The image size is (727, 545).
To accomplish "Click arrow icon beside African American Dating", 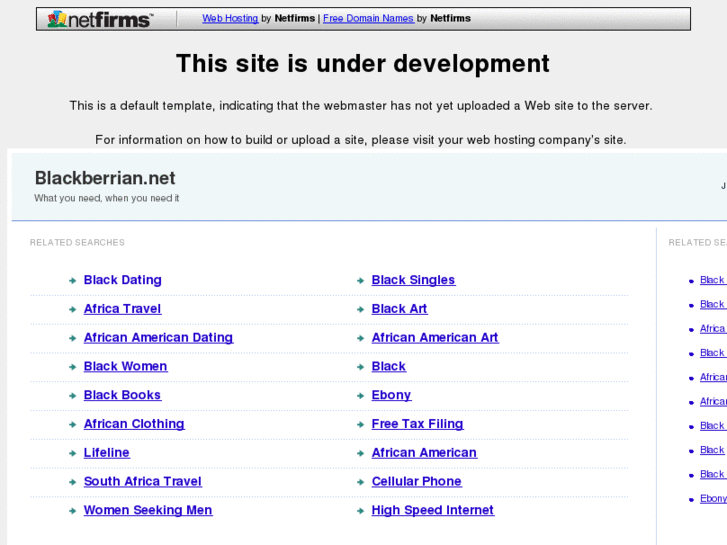I will point(72,338).
